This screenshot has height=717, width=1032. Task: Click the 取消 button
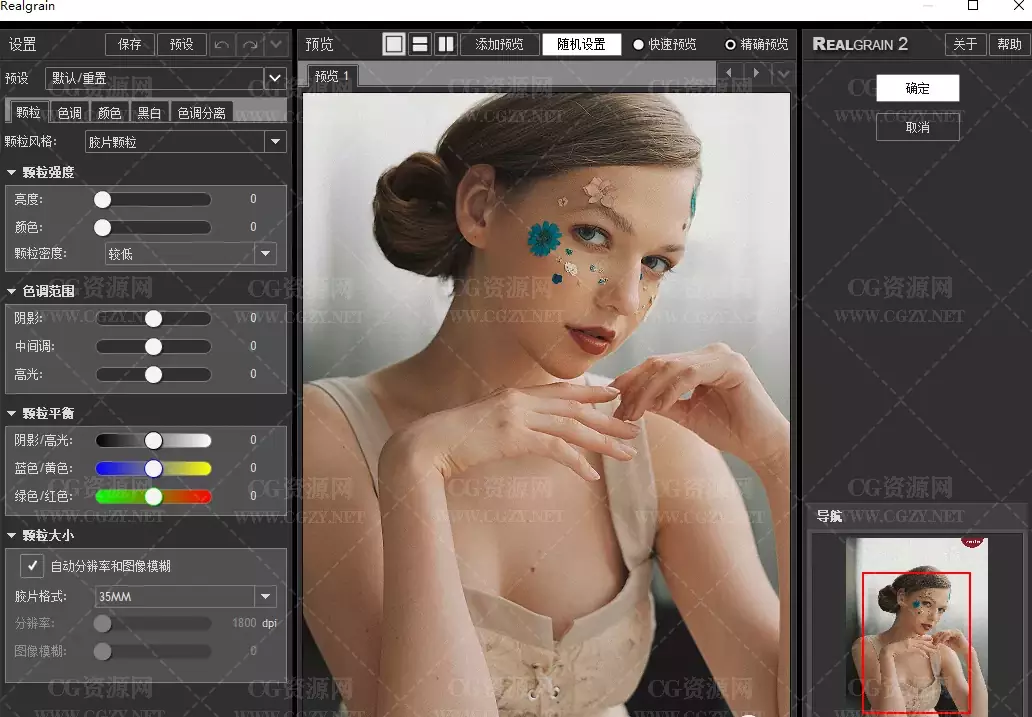917,127
